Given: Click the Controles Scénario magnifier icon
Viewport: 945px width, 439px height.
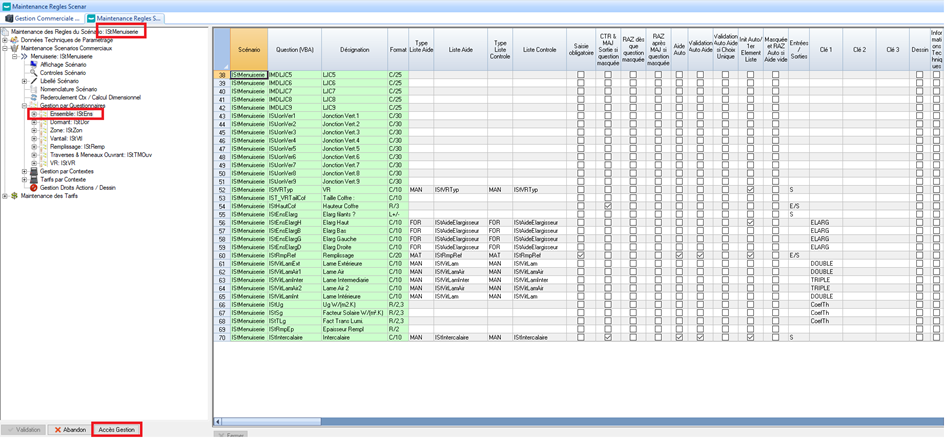Looking at the screenshot, I should tap(34, 73).
